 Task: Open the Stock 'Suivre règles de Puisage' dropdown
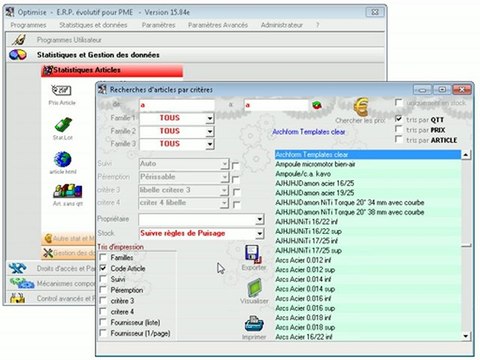260,233
